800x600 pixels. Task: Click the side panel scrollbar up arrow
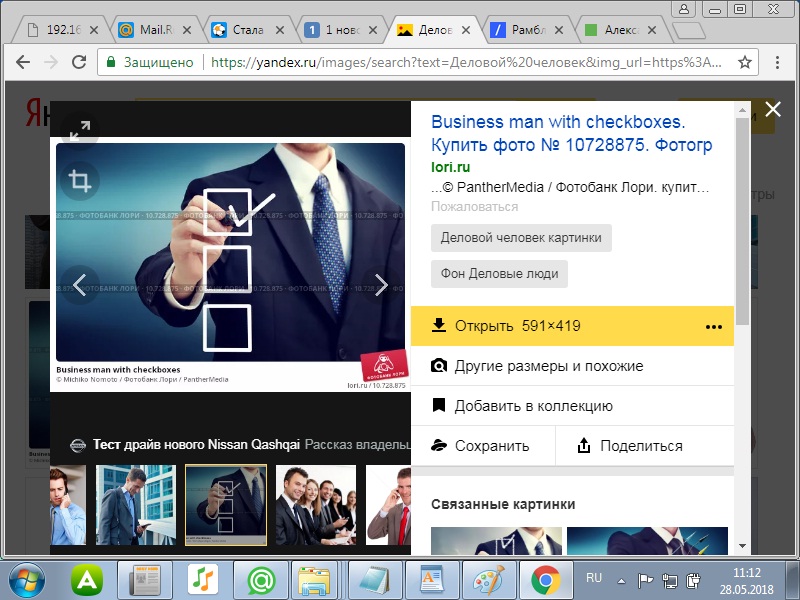pyautogui.click(x=742, y=109)
